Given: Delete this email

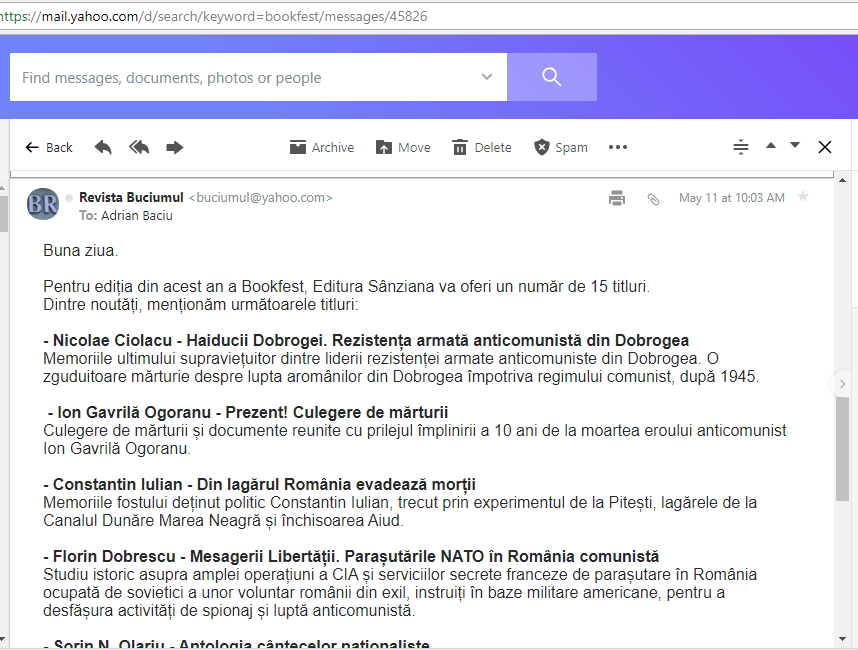Looking at the screenshot, I should pyautogui.click(x=481, y=147).
